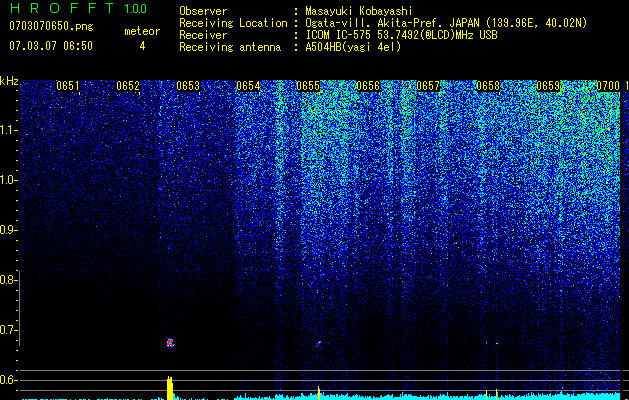Click the 0.6 kHz axis label
The image size is (629, 400).
[x=8, y=380]
